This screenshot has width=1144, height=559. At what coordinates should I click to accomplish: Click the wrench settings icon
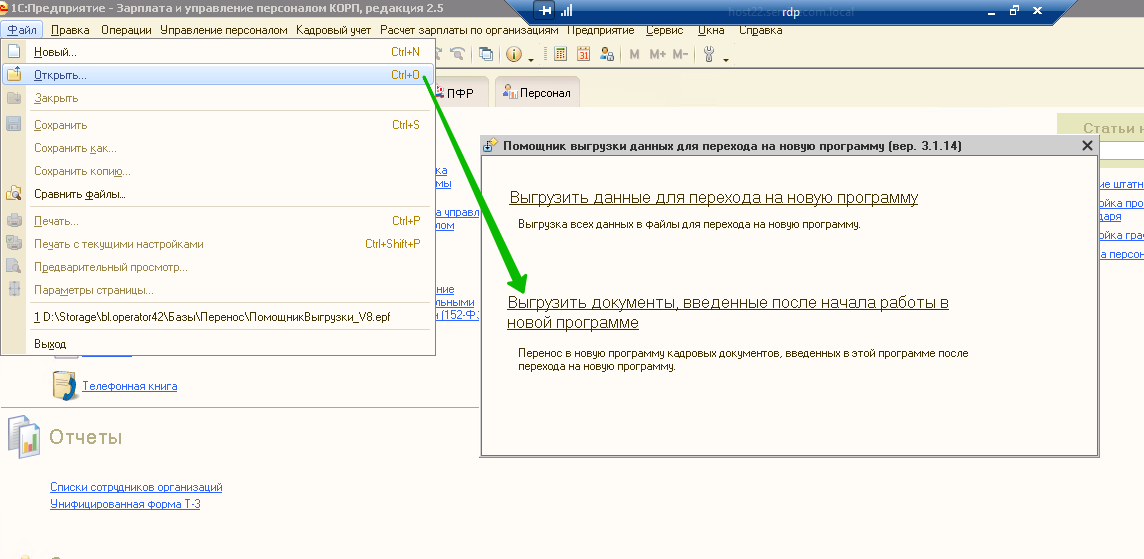[708, 54]
